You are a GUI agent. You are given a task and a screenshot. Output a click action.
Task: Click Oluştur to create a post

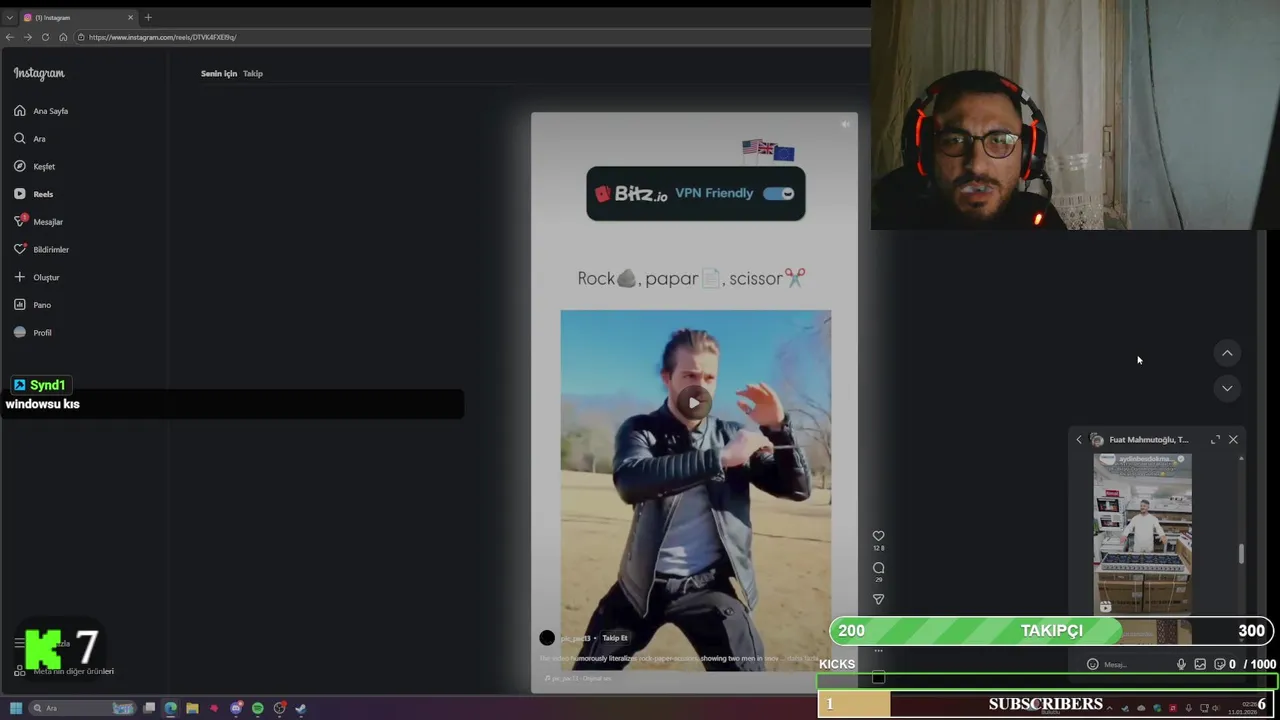point(37,277)
